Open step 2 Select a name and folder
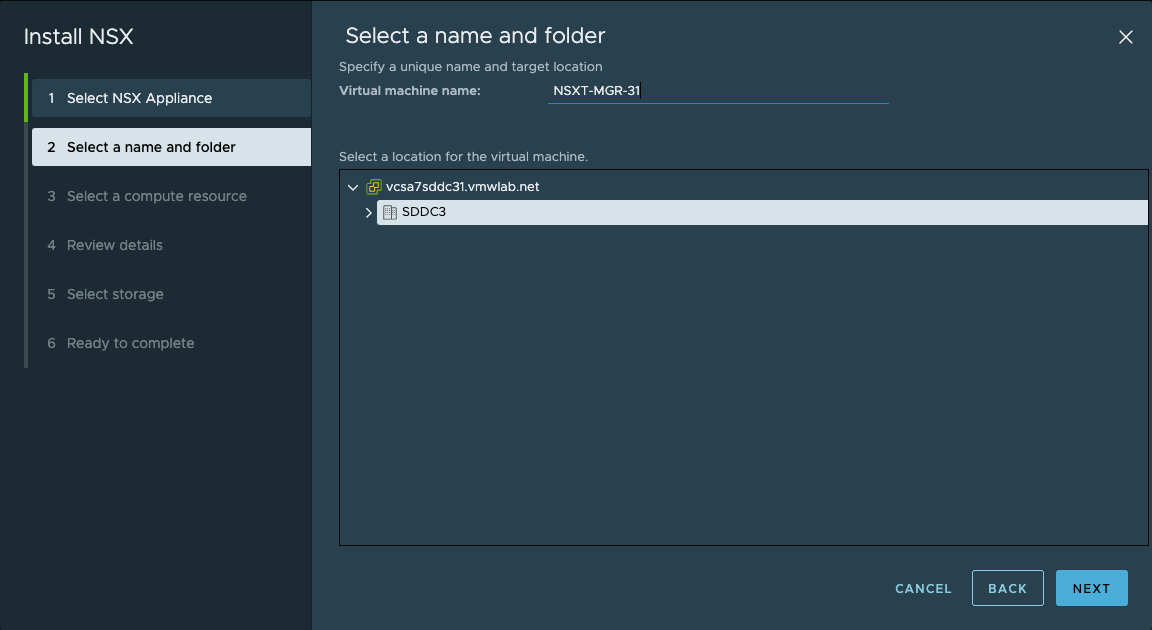This screenshot has width=1152, height=630. tap(171, 147)
